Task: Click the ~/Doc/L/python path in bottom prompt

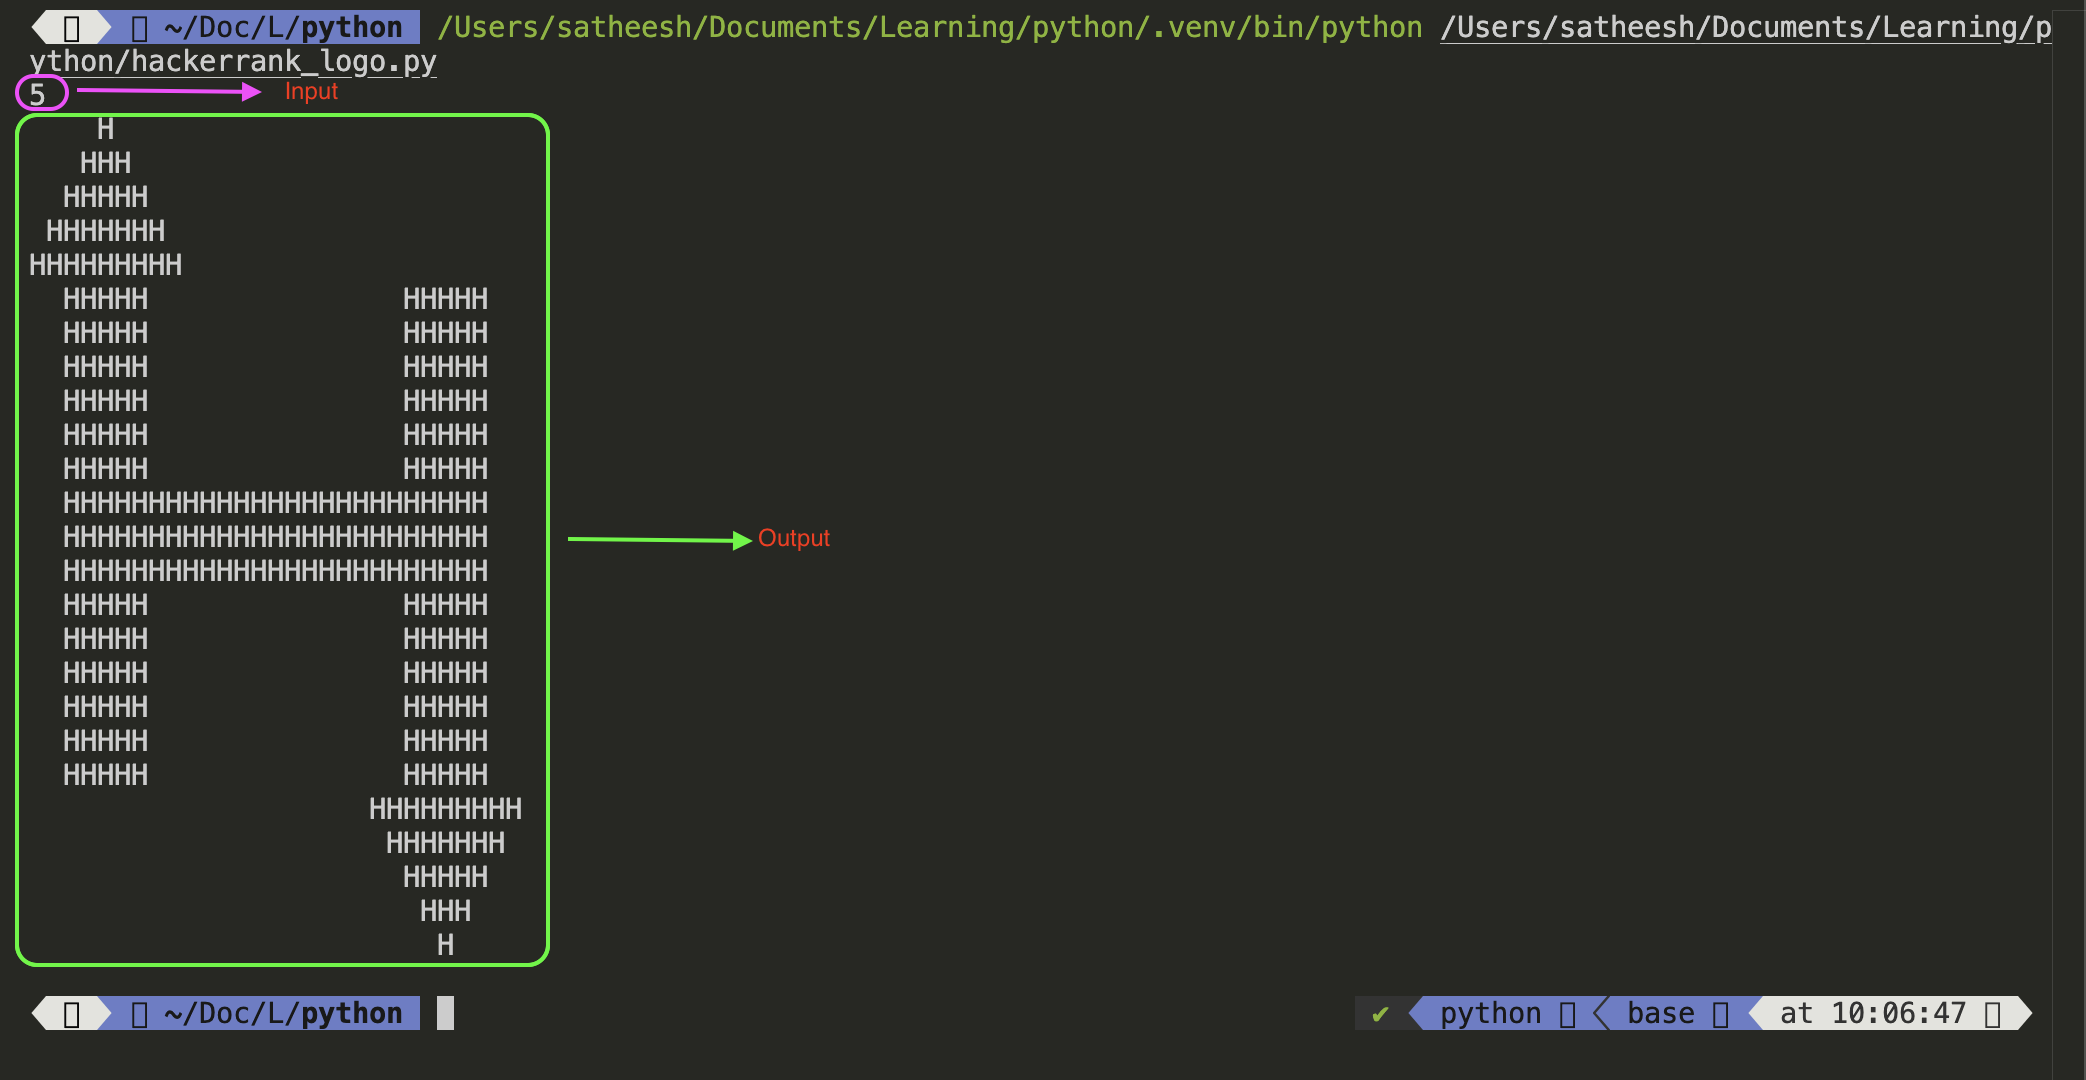Action: pyautogui.click(x=283, y=1014)
